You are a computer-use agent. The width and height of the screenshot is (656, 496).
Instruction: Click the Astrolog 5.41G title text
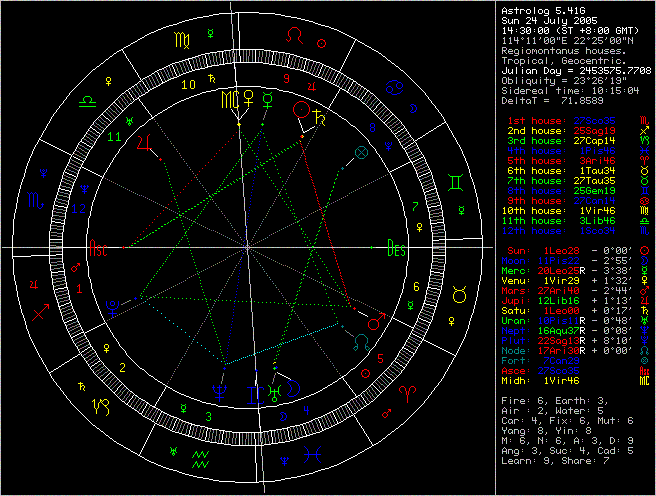point(543,10)
